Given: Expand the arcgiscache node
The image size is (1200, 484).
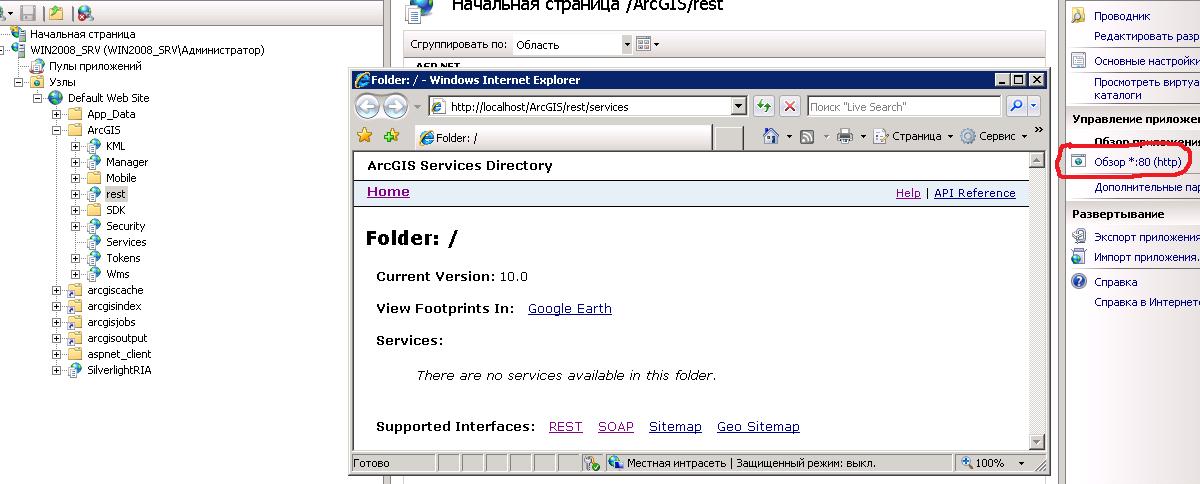Looking at the screenshot, I should [57, 290].
